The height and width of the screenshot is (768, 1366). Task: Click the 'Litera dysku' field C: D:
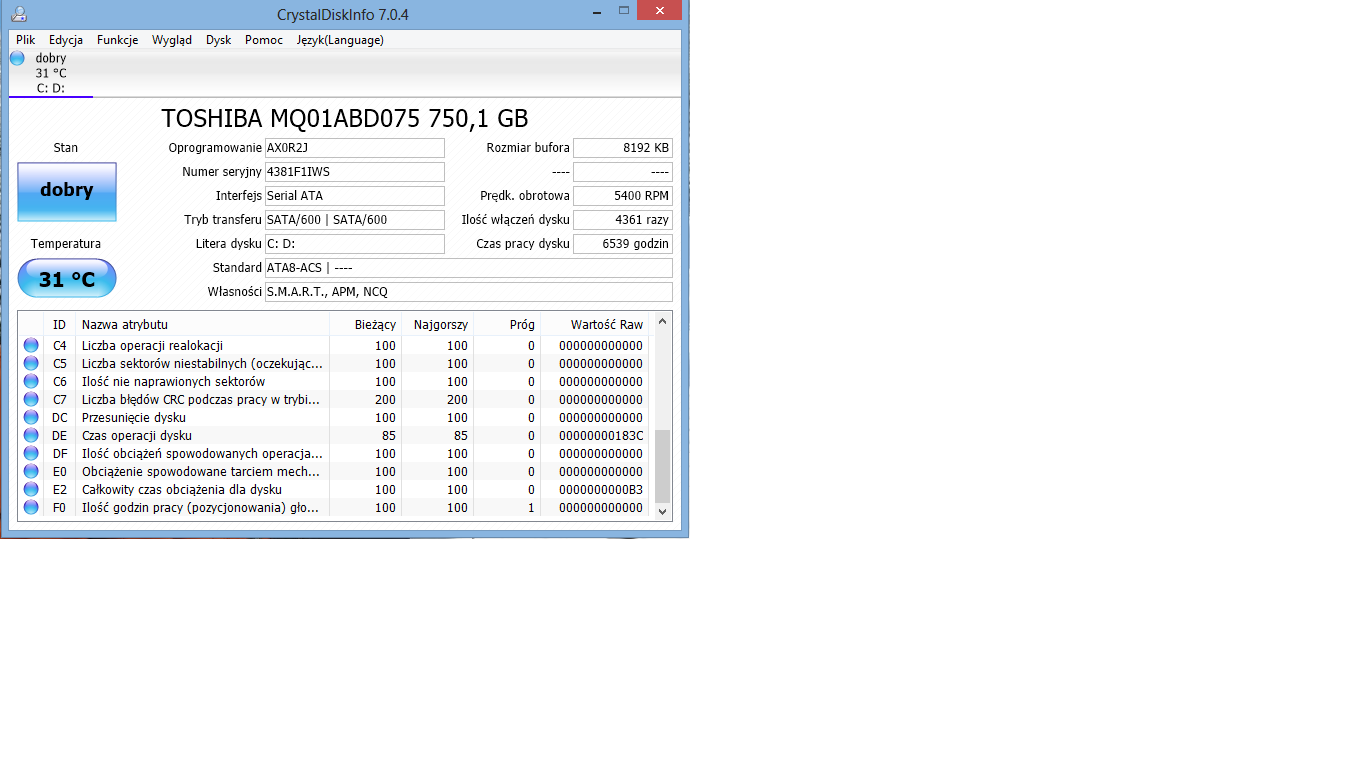tap(354, 244)
